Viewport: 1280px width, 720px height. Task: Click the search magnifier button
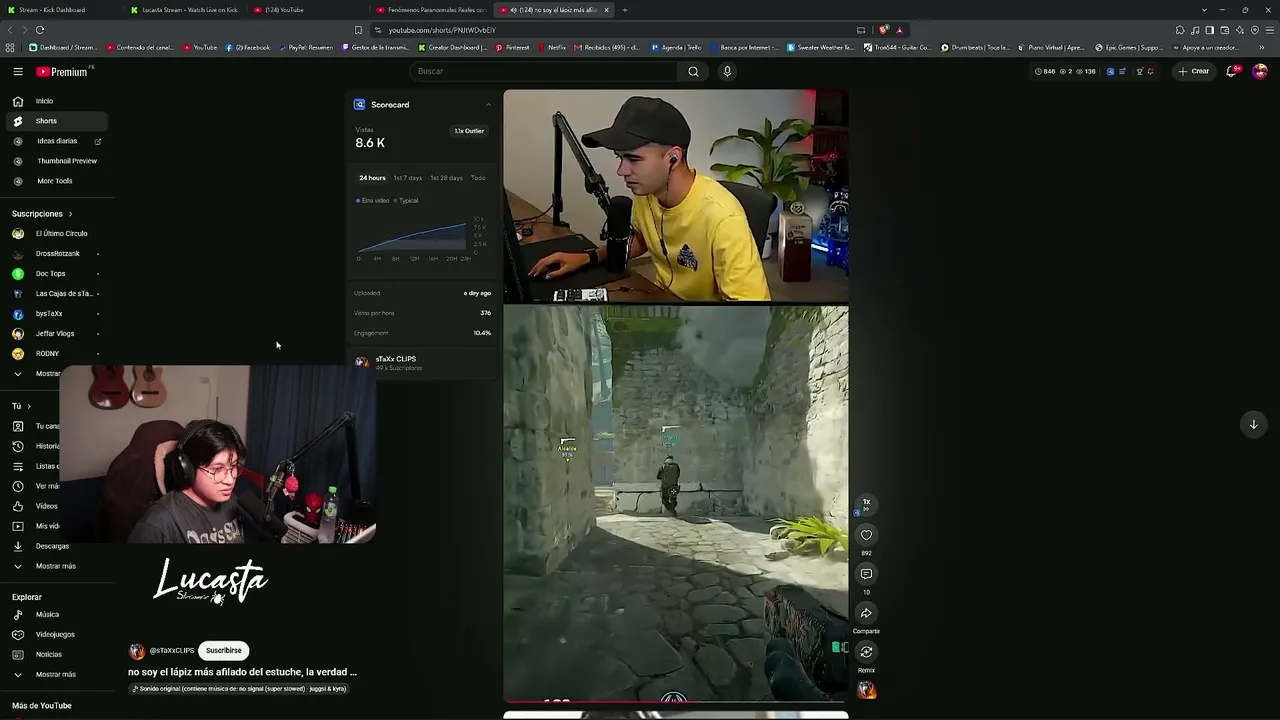pyautogui.click(x=693, y=71)
